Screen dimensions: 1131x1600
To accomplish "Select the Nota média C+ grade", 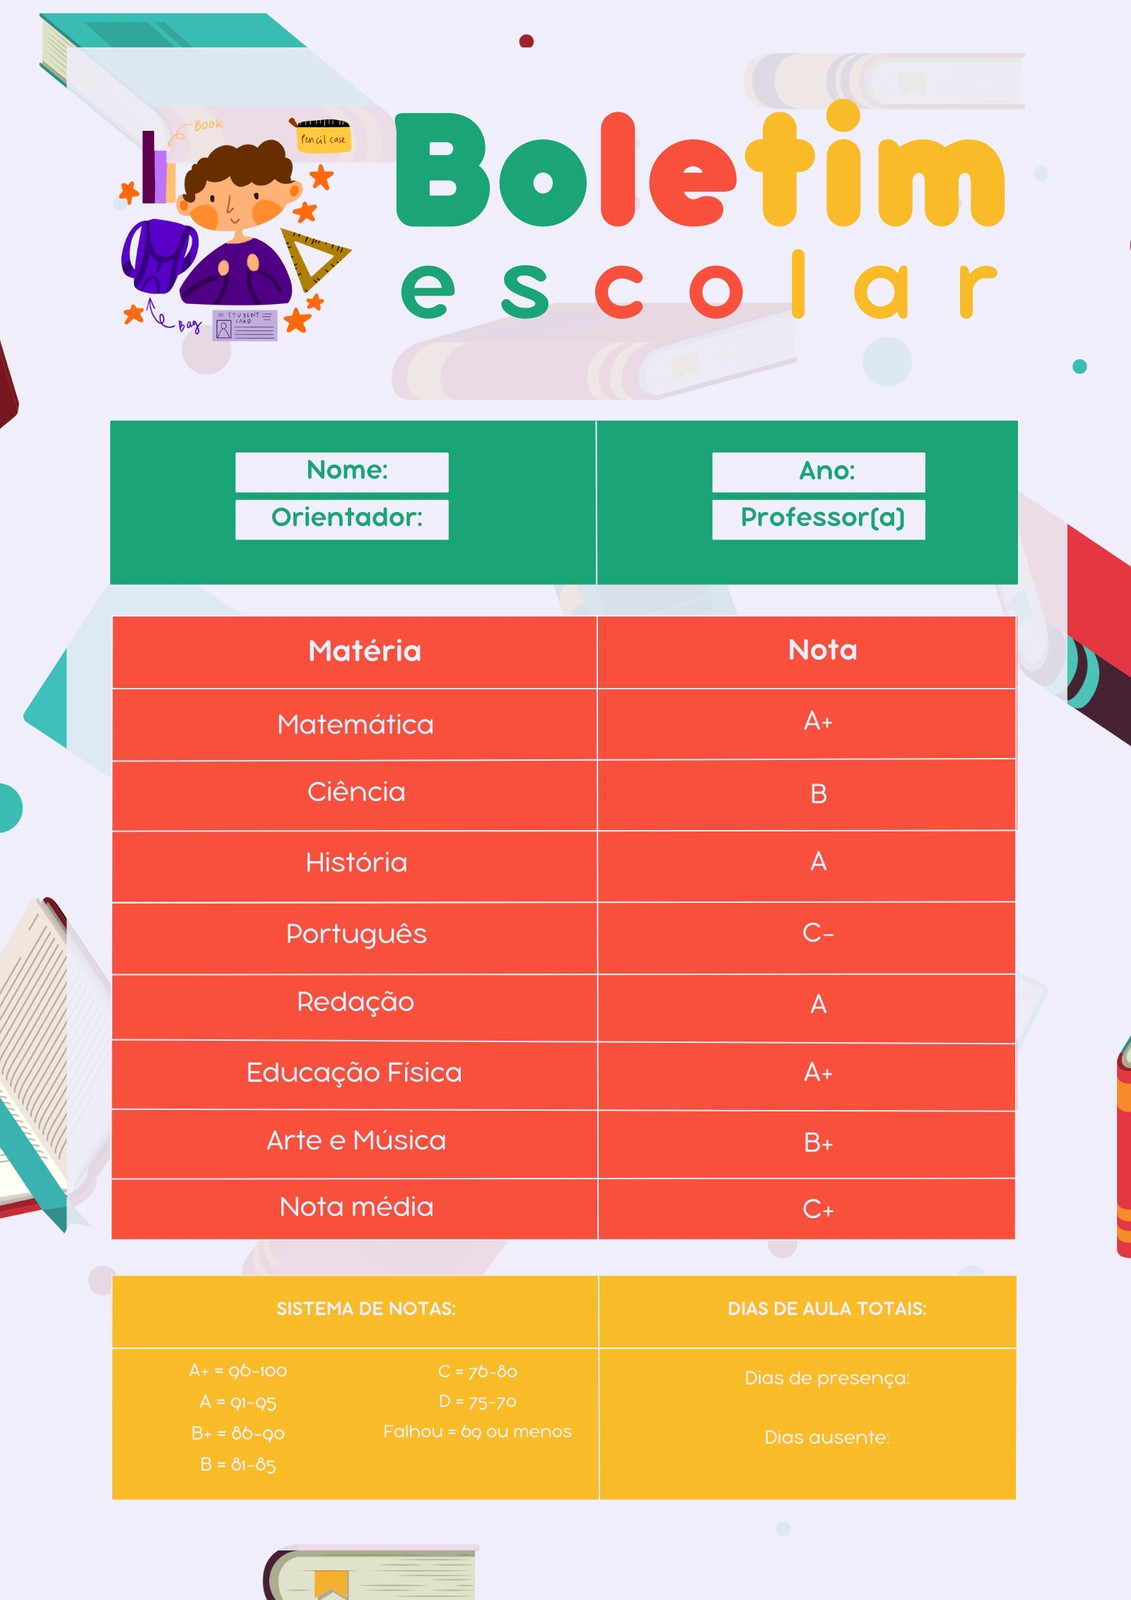I will click(818, 1210).
